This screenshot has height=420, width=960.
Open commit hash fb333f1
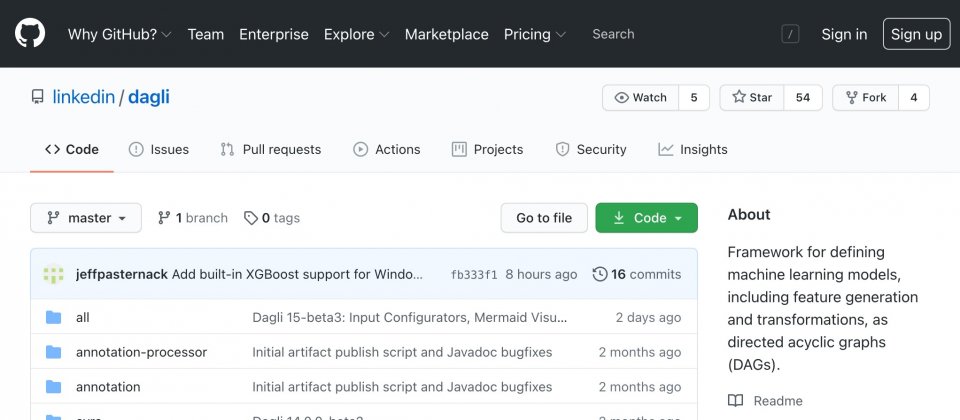tap(474, 274)
